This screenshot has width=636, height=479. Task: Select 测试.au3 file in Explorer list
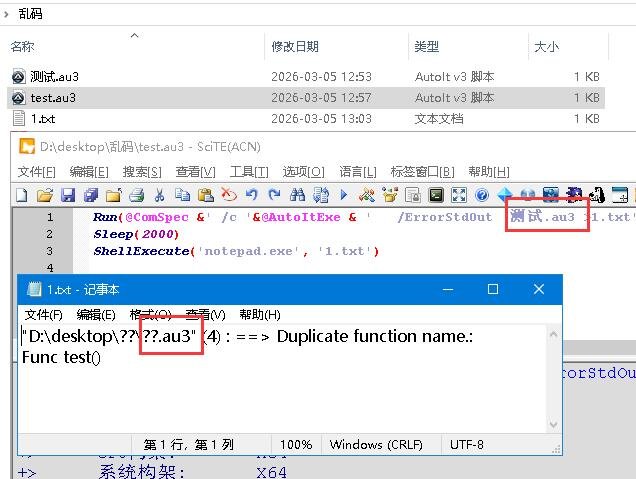tap(54, 77)
